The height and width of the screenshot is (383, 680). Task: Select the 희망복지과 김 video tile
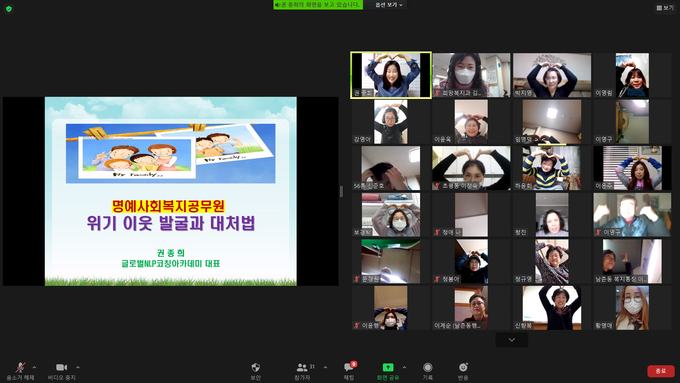[x=471, y=75]
